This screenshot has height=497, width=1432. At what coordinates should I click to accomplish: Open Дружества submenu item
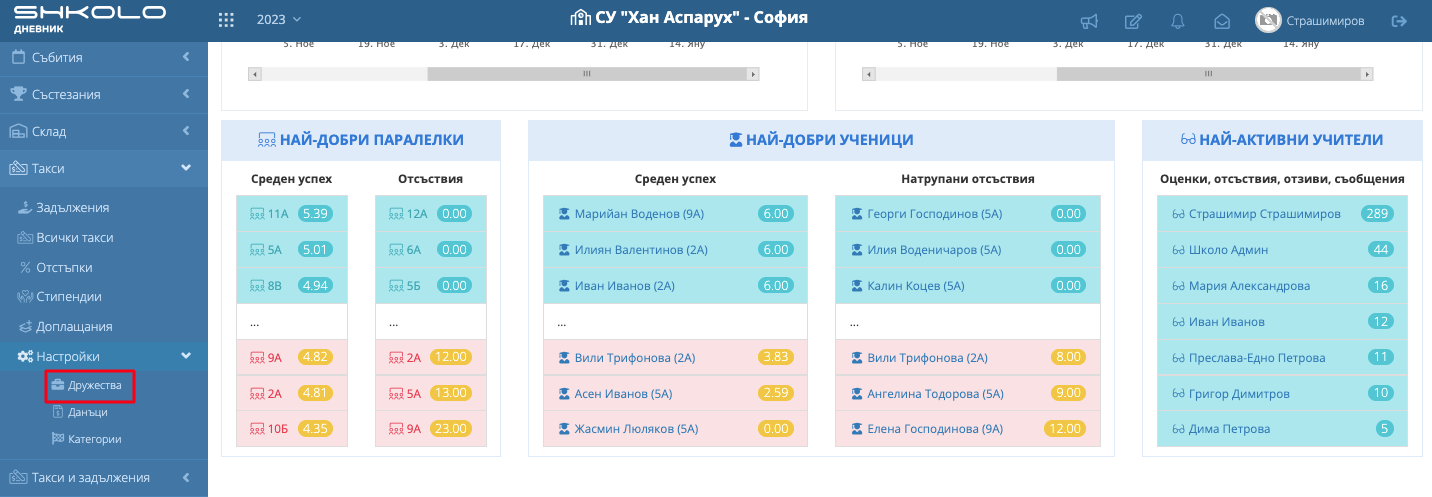87,385
